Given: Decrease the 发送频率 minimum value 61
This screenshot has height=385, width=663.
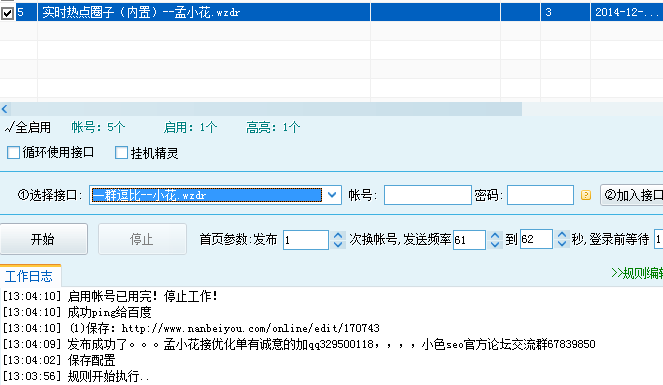Looking at the screenshot, I should [495, 245].
